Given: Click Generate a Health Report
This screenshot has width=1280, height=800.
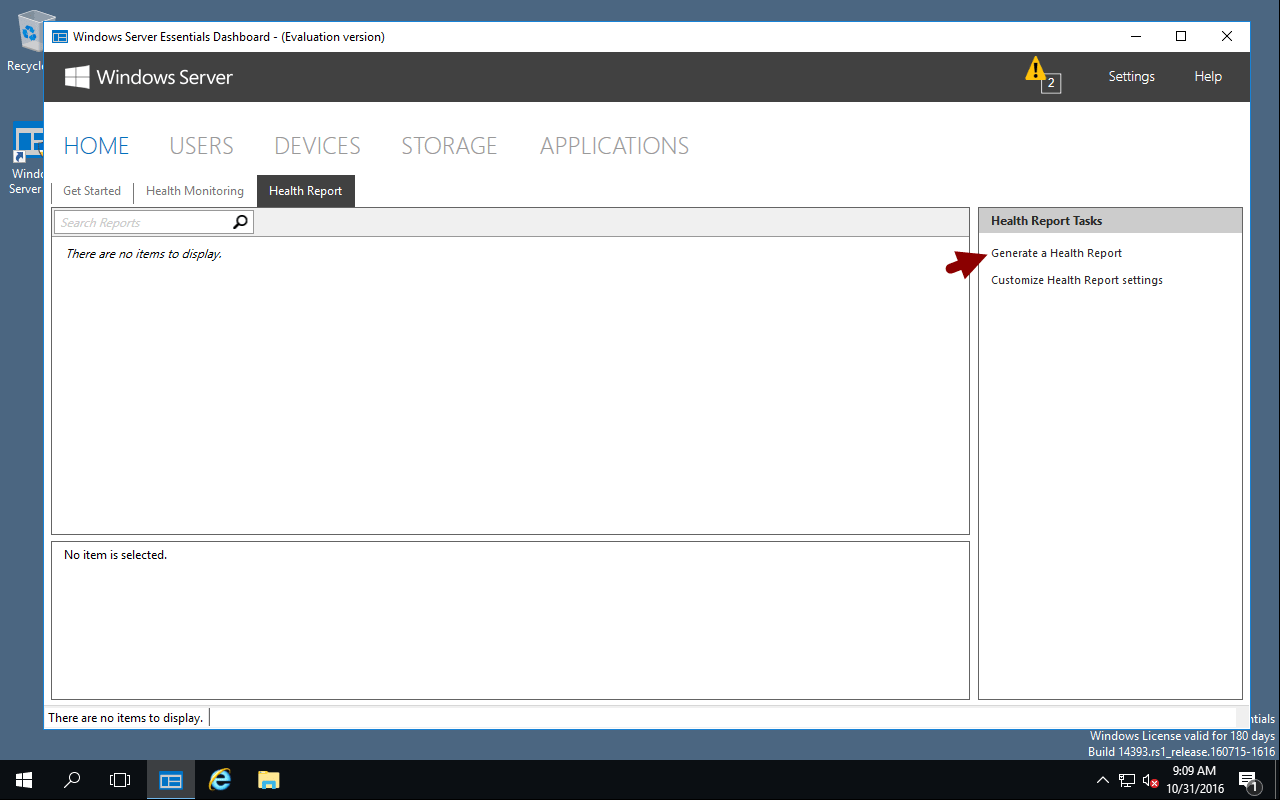Looking at the screenshot, I should coord(1056,253).
